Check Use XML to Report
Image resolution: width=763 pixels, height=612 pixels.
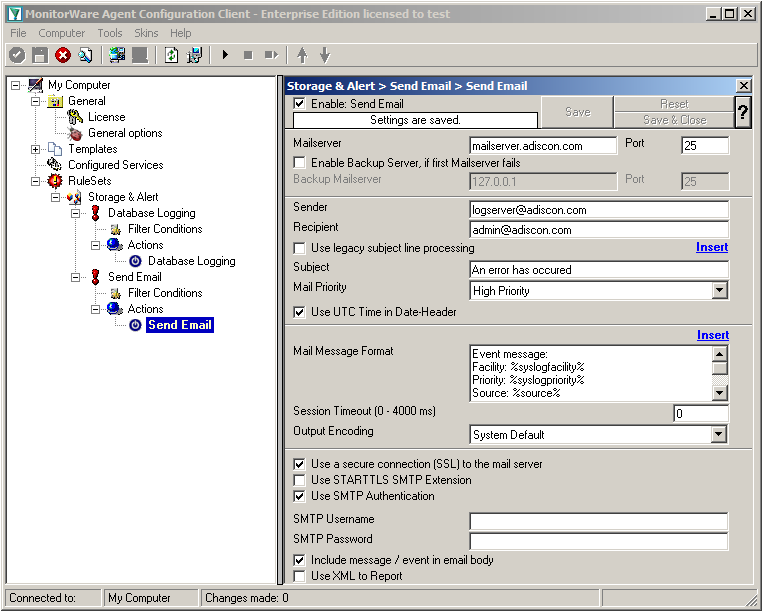300,576
